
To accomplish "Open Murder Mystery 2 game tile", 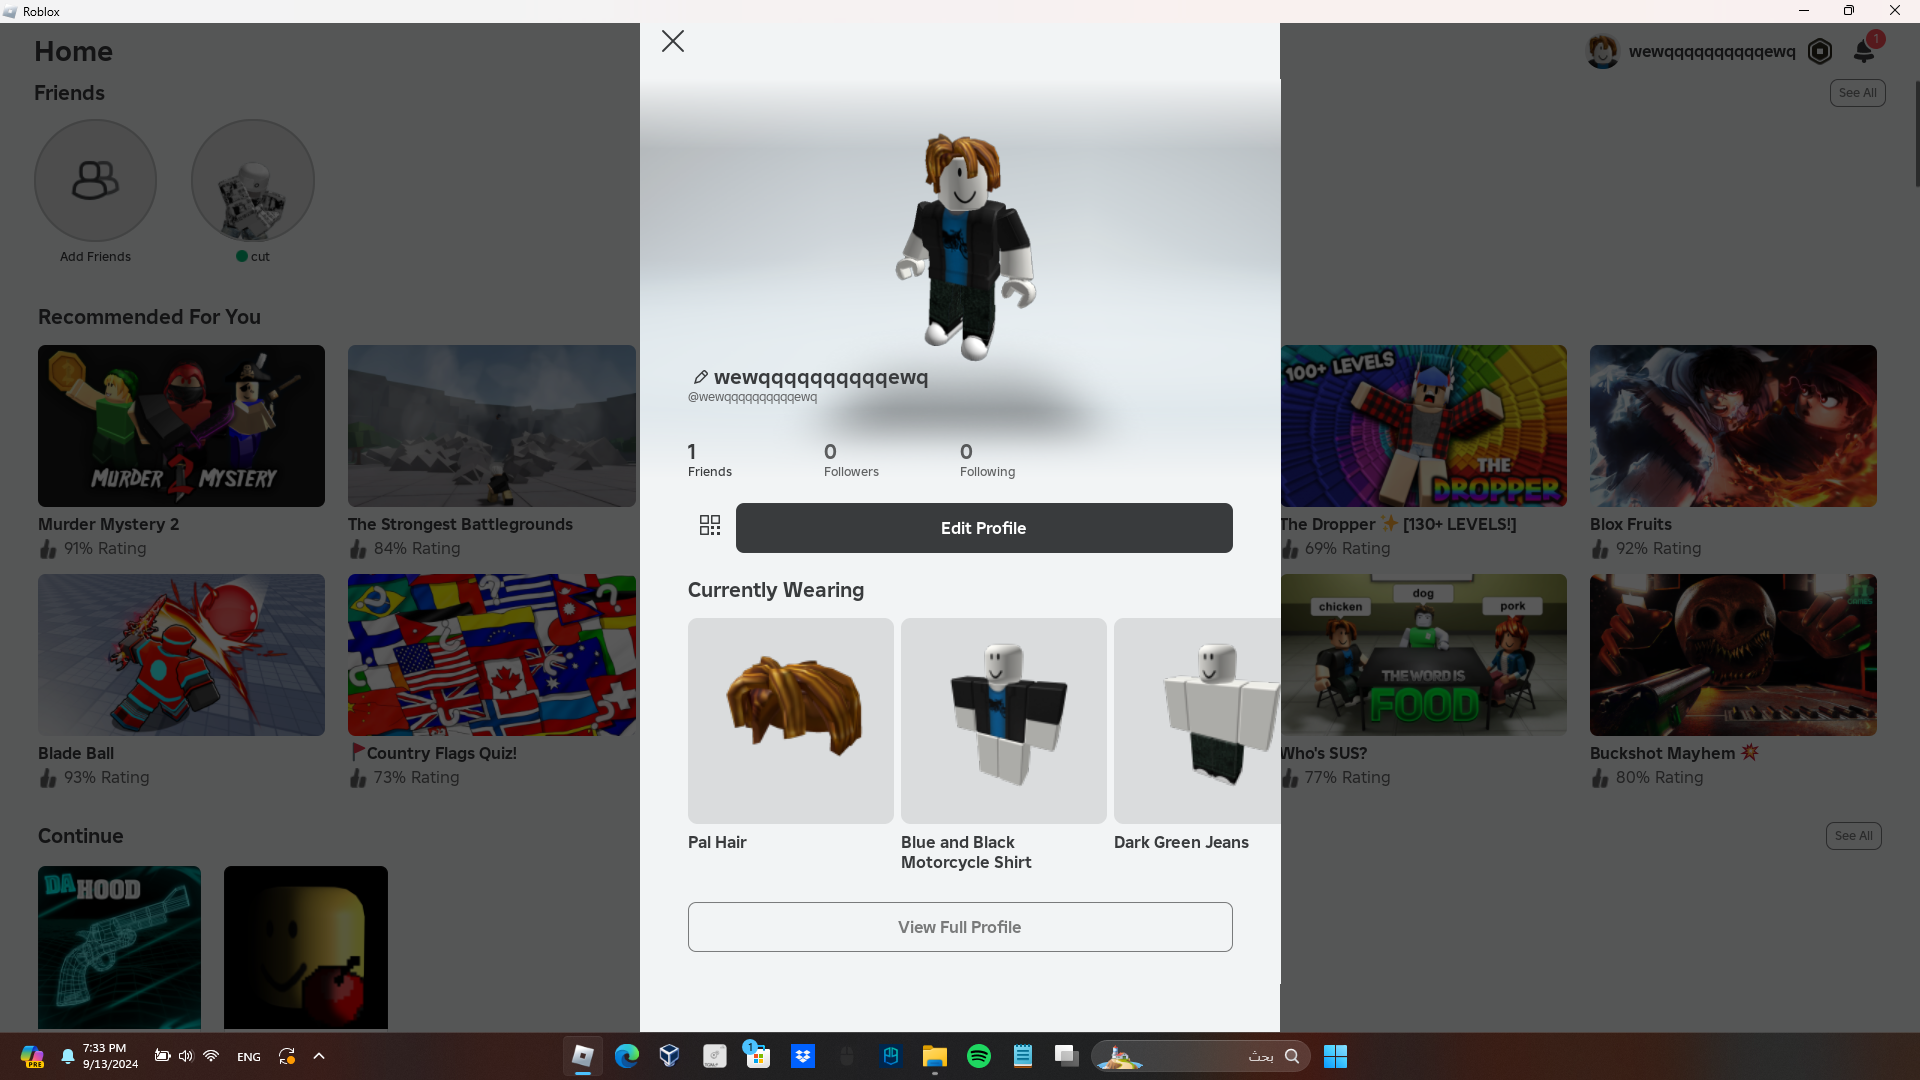I will tap(181, 426).
